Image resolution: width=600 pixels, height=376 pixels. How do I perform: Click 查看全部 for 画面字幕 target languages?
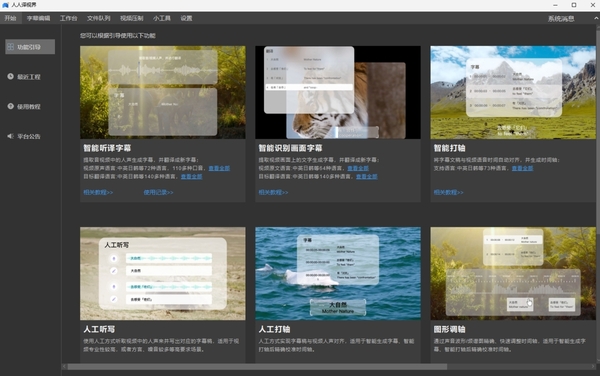click(x=367, y=176)
